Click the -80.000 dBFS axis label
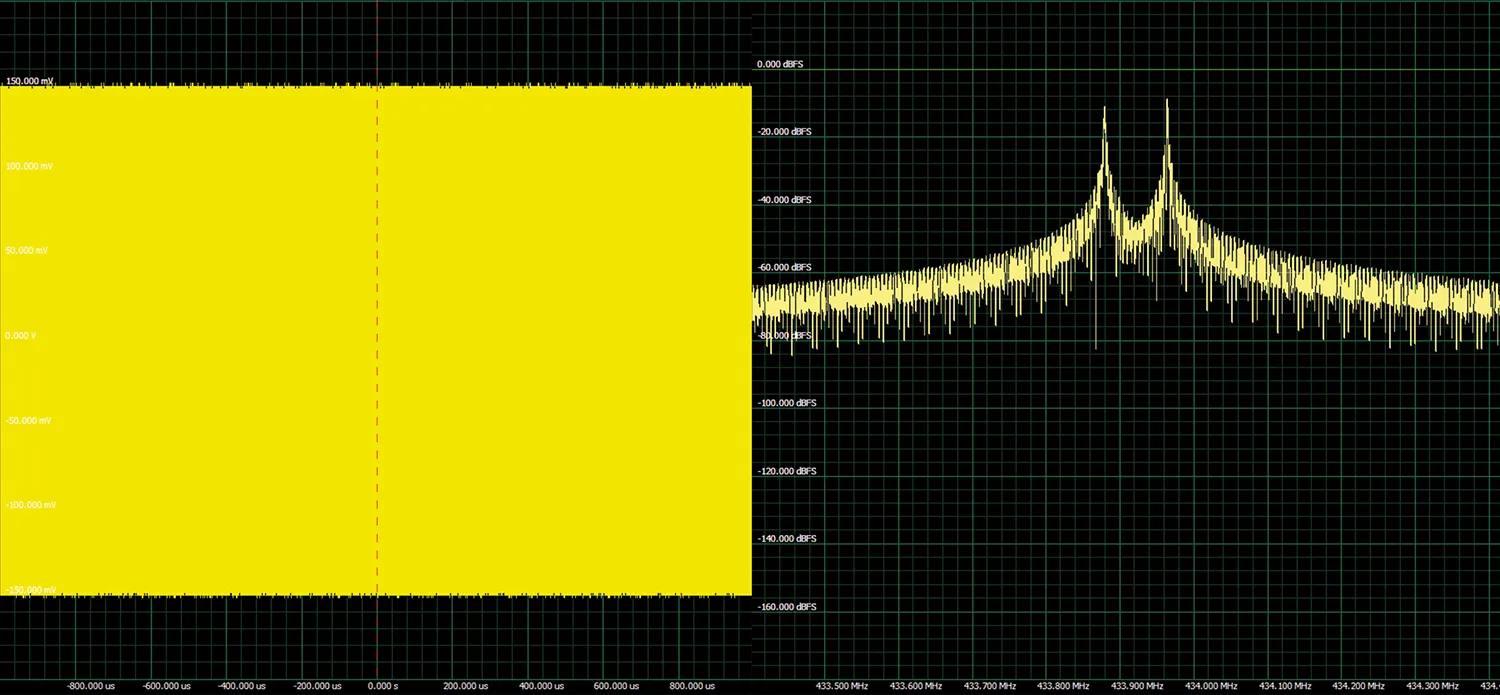 (784, 336)
